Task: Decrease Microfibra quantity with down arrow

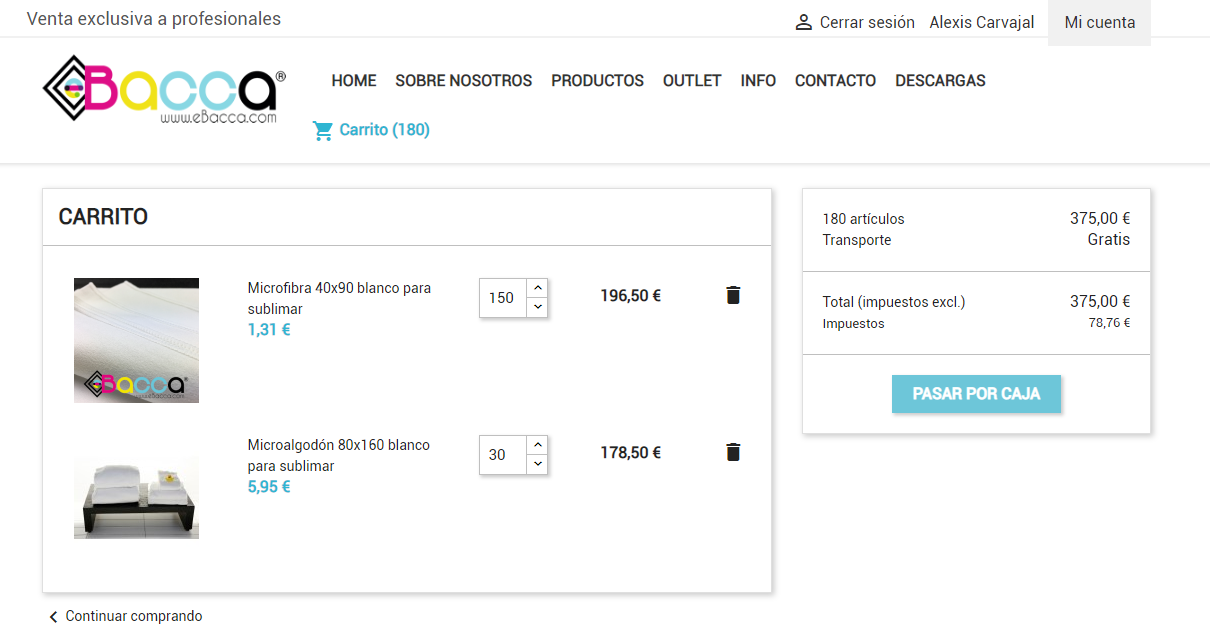Action: point(538,307)
